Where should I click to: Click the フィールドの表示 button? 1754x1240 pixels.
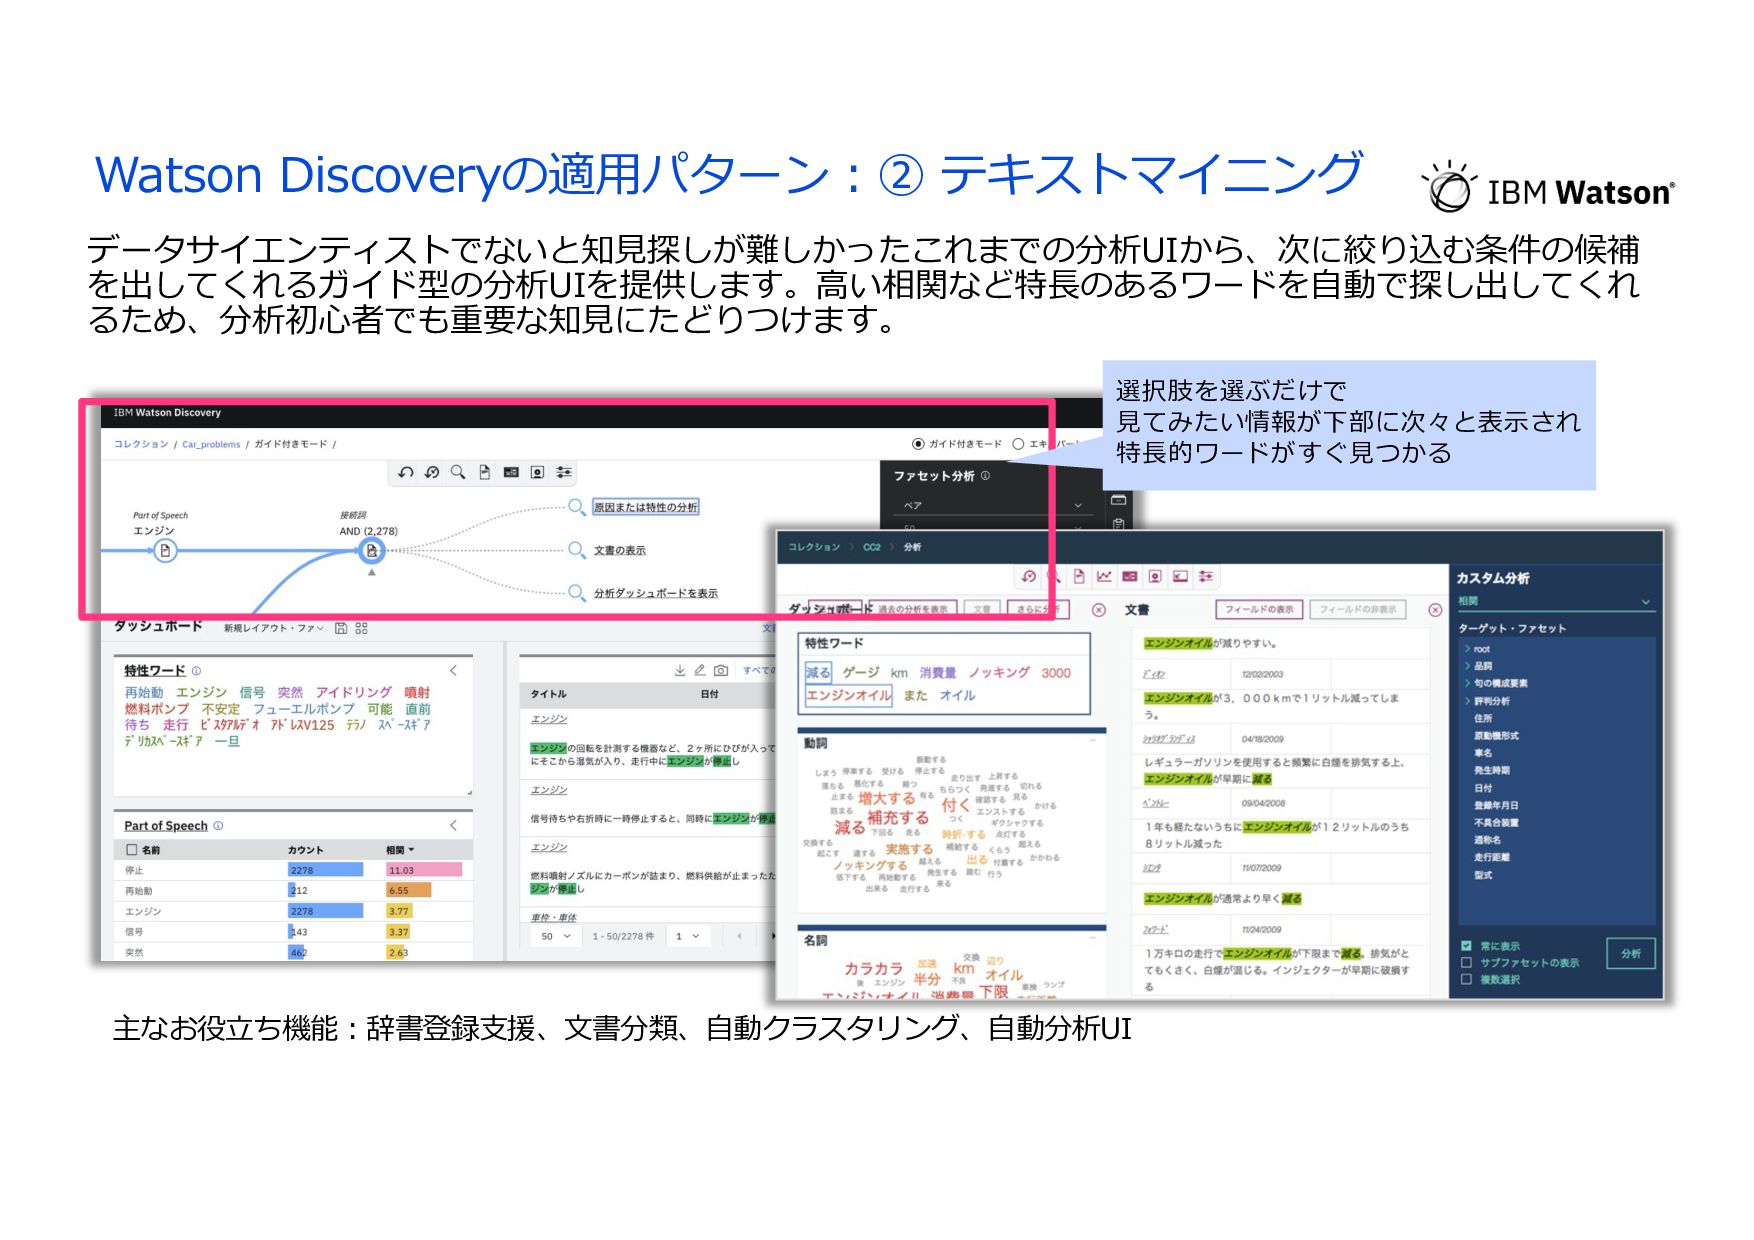1259,609
